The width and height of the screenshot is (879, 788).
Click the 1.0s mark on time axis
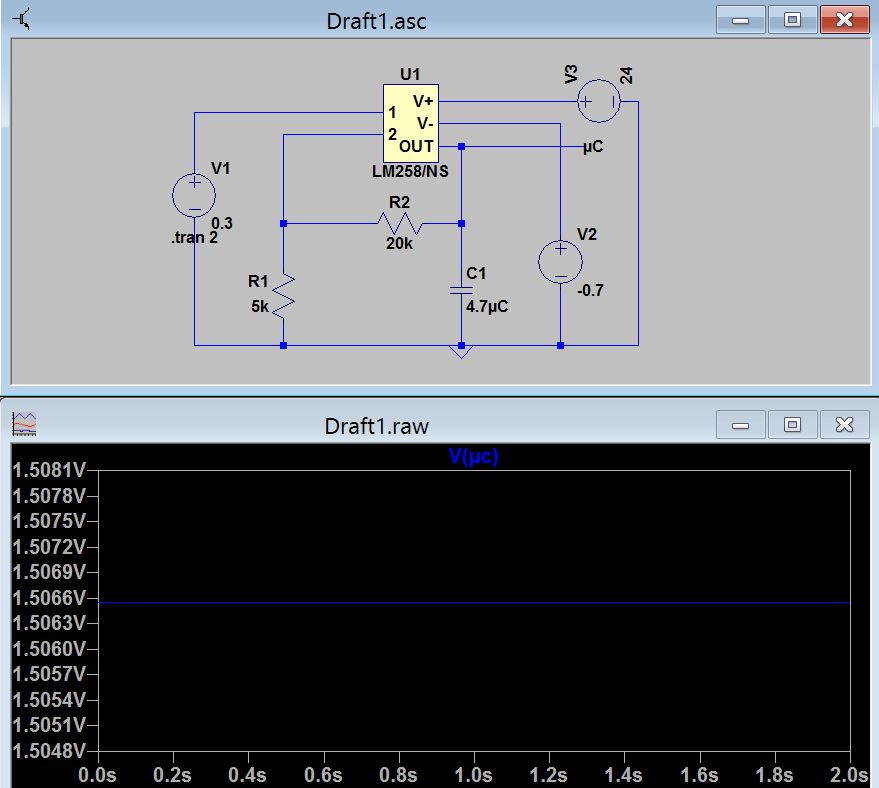tap(473, 775)
